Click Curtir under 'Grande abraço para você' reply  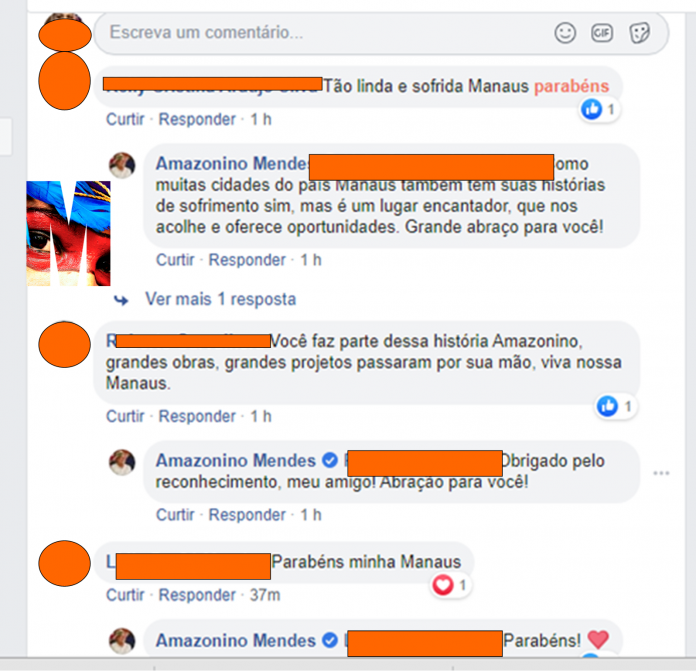click(175, 260)
